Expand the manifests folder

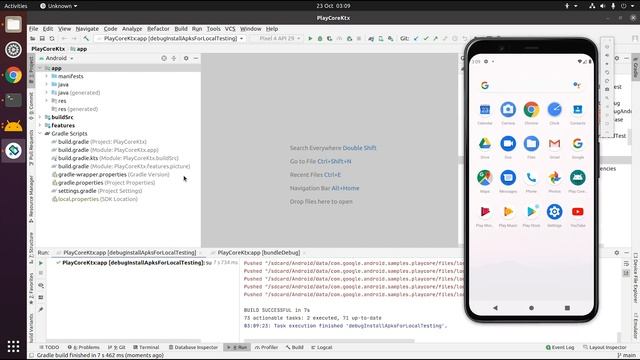pos(47,76)
